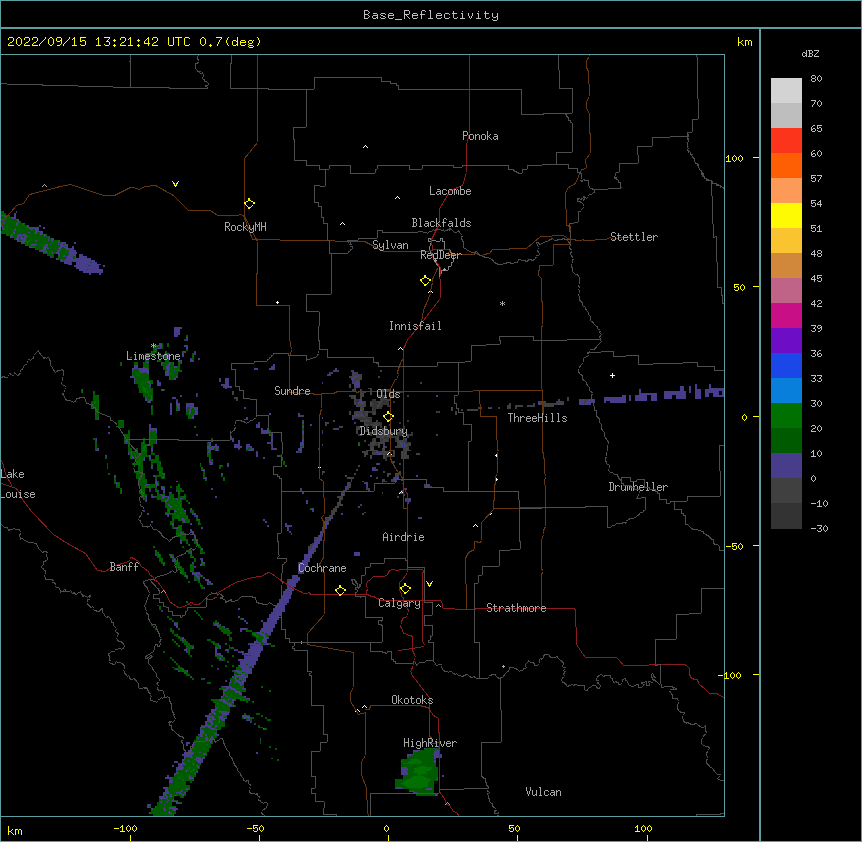This screenshot has height=842, width=862.
Task: Click yellow diamond marker near Olds
Action: [x=388, y=417]
